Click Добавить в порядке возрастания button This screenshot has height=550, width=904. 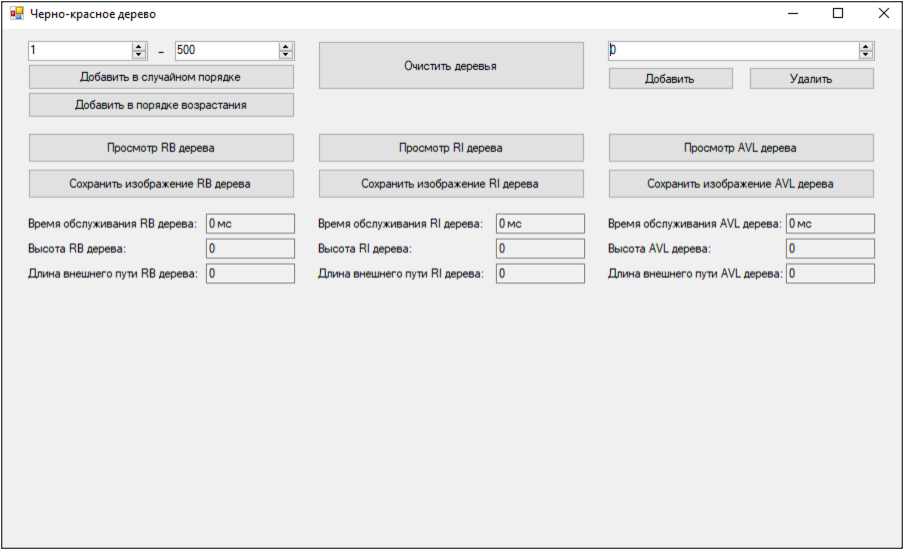coord(161,105)
